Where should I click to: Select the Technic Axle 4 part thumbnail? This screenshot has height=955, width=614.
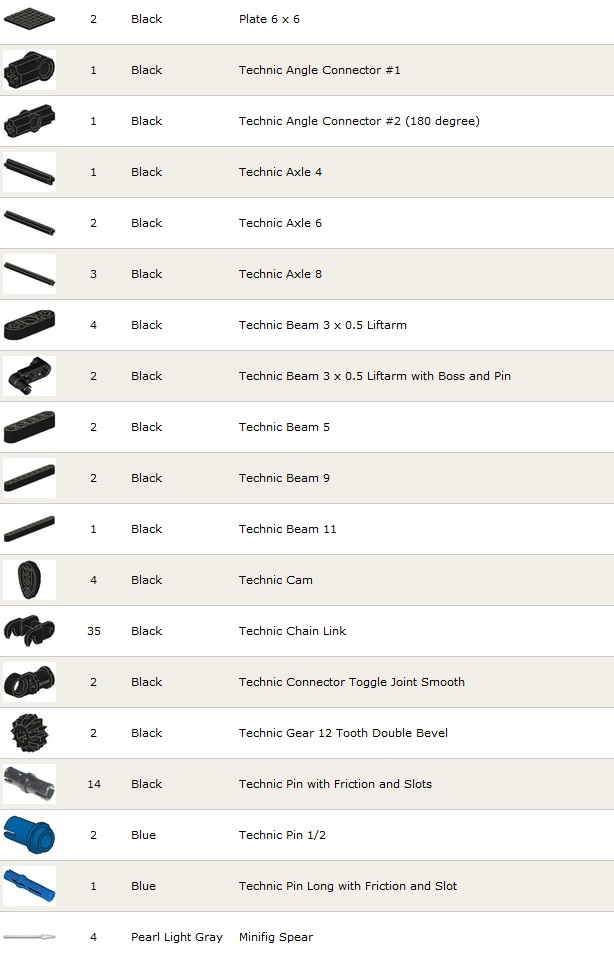pyautogui.click(x=29, y=172)
